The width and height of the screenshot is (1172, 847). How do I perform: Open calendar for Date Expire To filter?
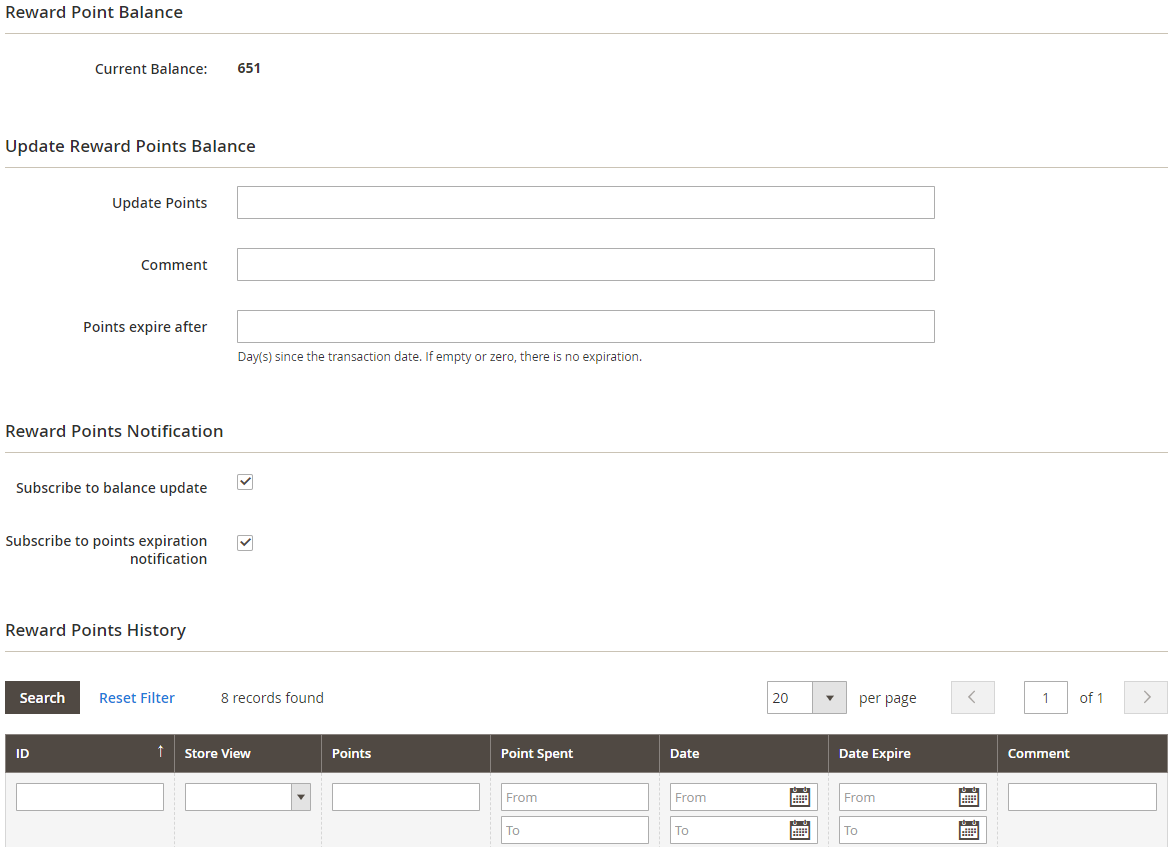969,830
